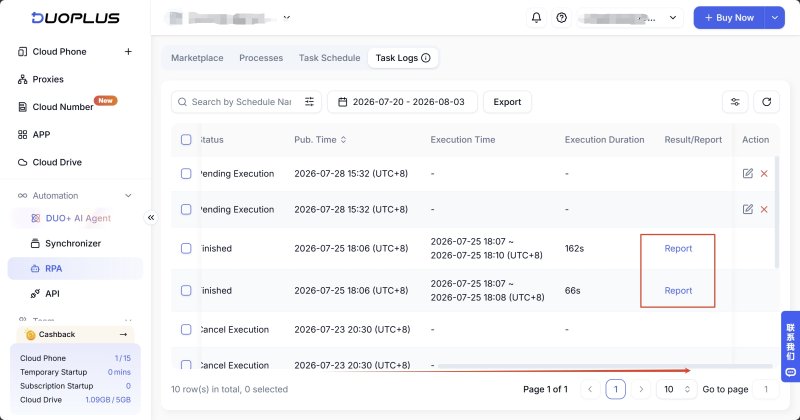Click the DUOPLUS logo

coord(75,18)
